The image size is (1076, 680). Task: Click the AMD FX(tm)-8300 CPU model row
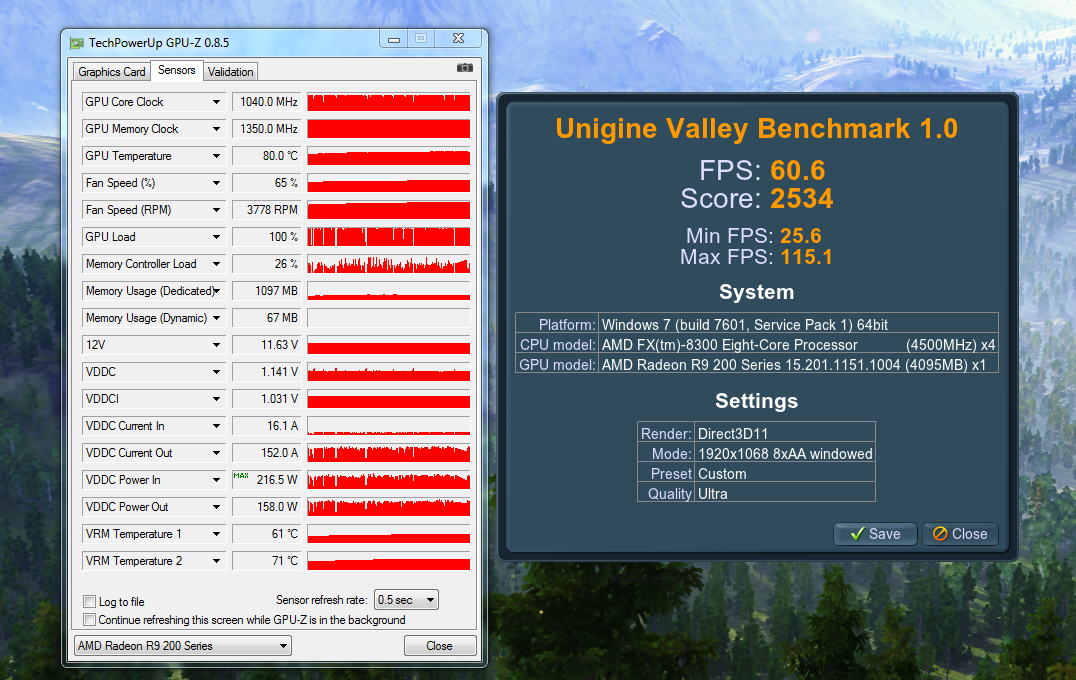click(x=756, y=344)
